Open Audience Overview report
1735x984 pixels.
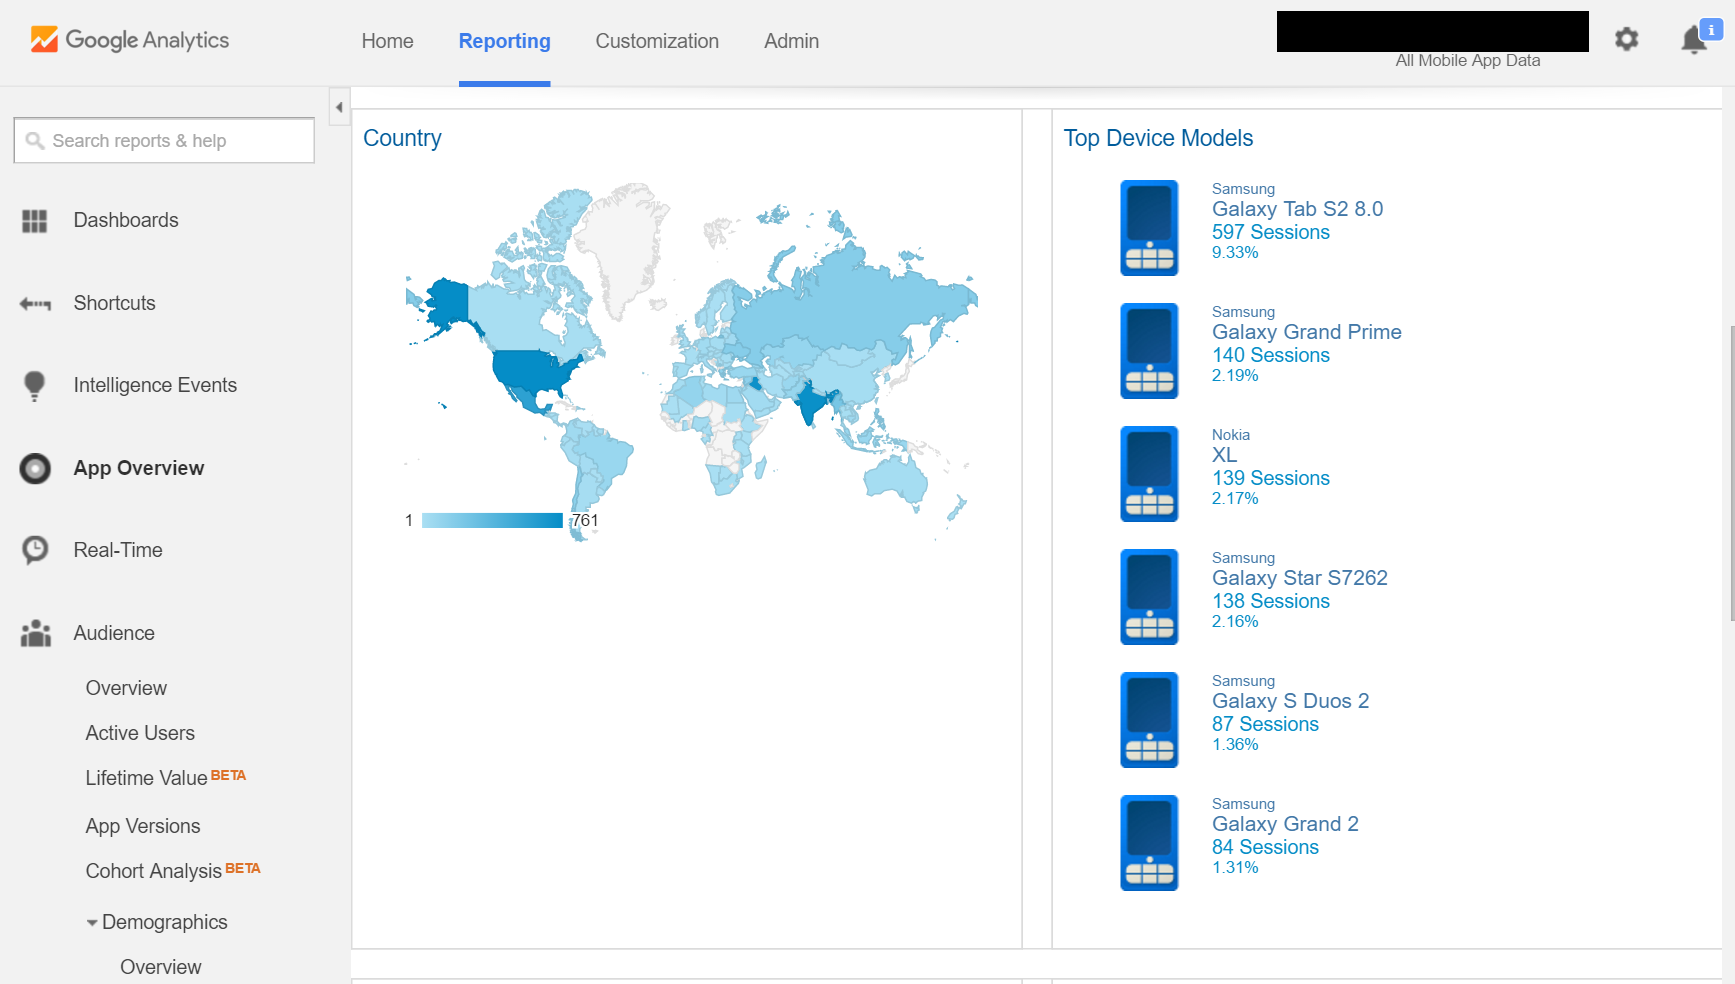pyautogui.click(x=126, y=688)
